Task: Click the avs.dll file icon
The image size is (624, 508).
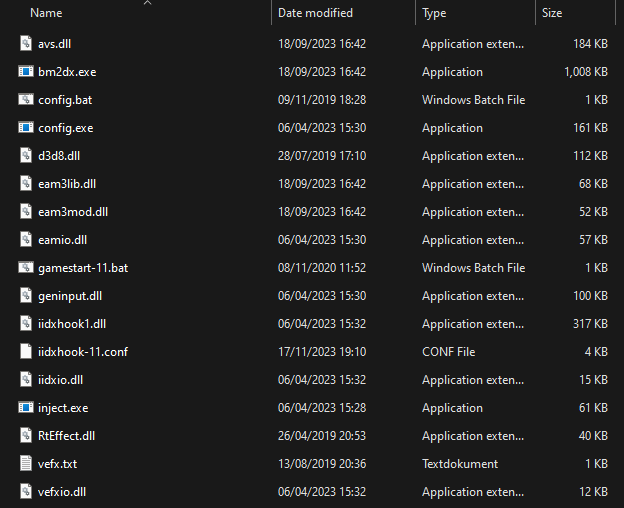Action: tap(27, 44)
